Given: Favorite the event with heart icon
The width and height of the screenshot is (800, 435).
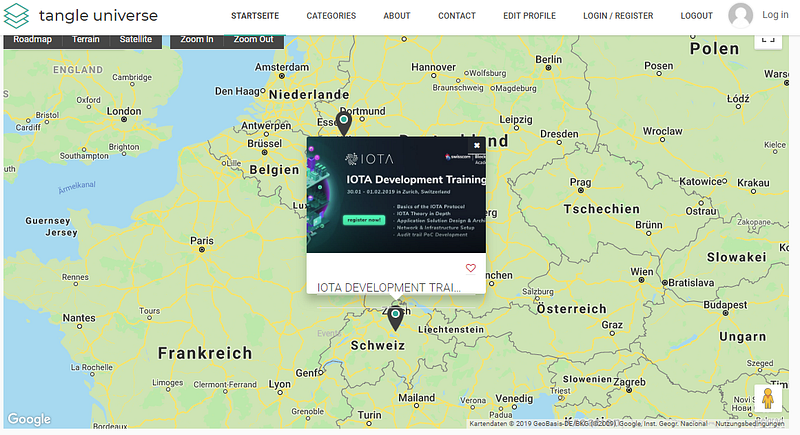Looking at the screenshot, I should click(x=470, y=268).
